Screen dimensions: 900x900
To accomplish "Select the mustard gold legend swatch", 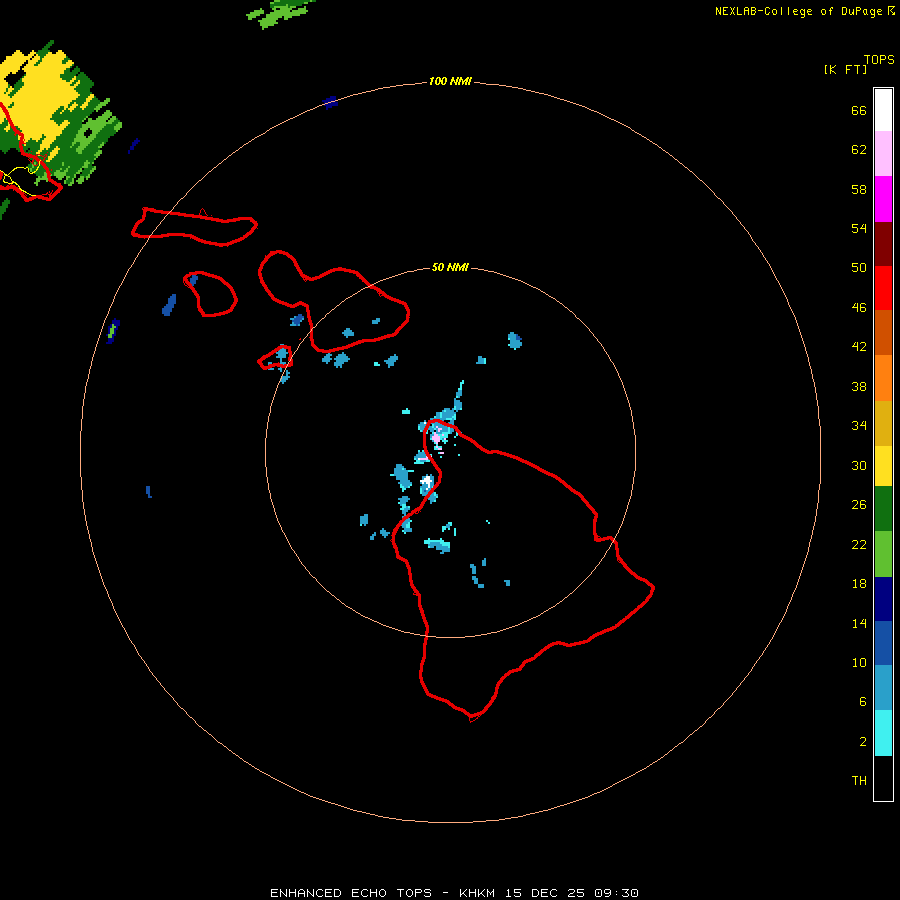I will 883,423.
